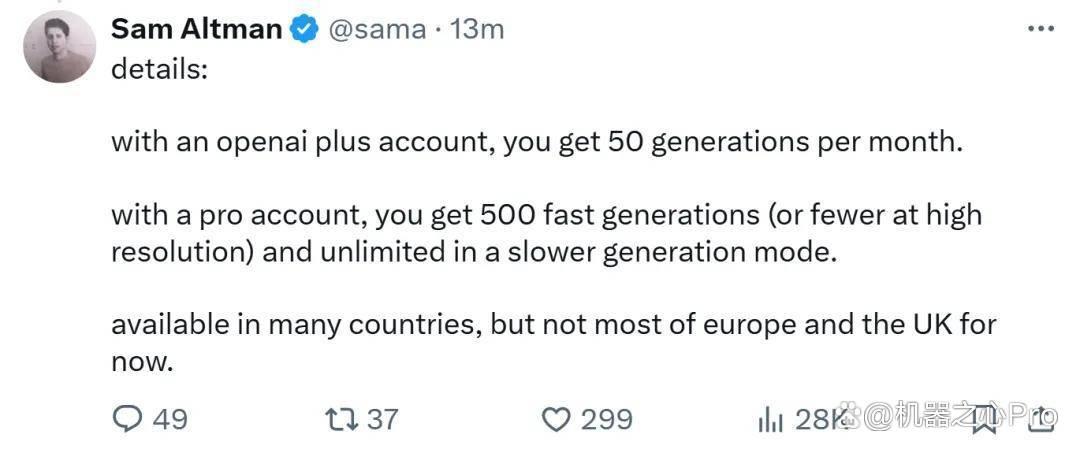Click the 'available in many countries' paragraph
This screenshot has height=453, width=1080.
554,342
